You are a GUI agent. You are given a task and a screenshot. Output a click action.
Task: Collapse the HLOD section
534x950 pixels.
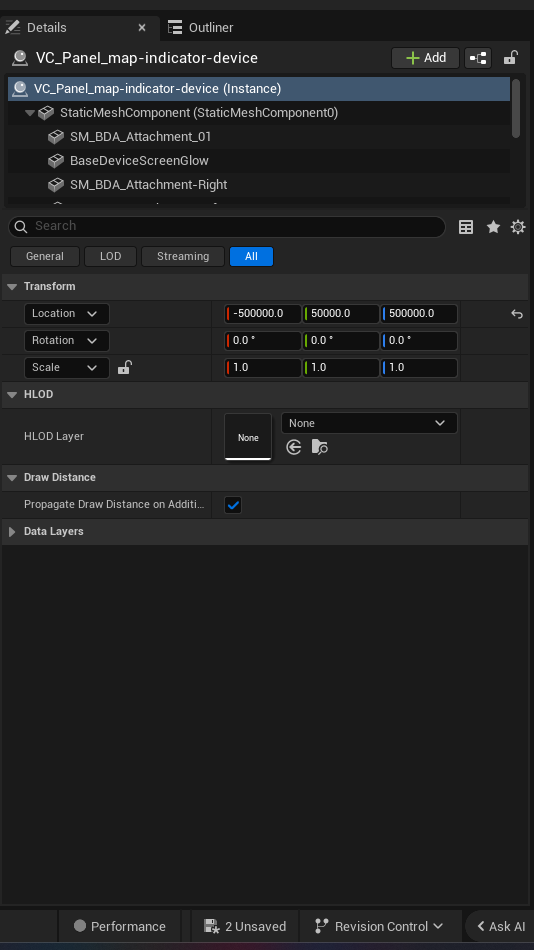coord(12,394)
